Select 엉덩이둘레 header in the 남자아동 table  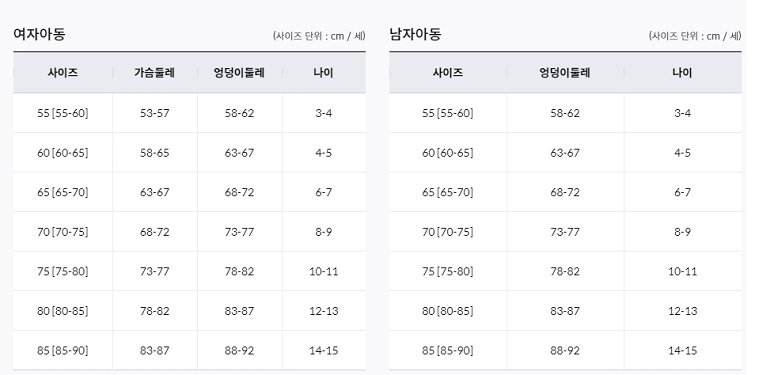tap(565, 73)
